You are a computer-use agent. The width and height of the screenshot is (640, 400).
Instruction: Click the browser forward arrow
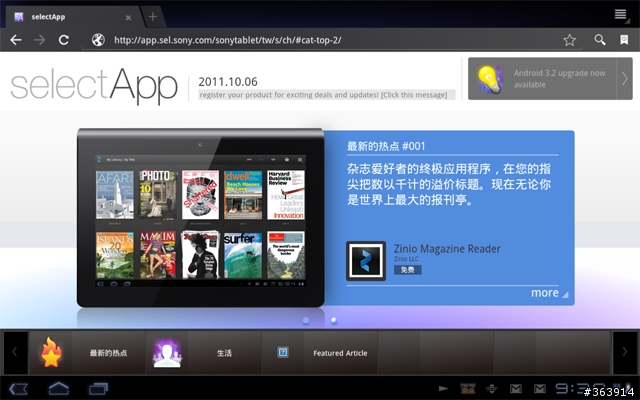click(x=40, y=40)
